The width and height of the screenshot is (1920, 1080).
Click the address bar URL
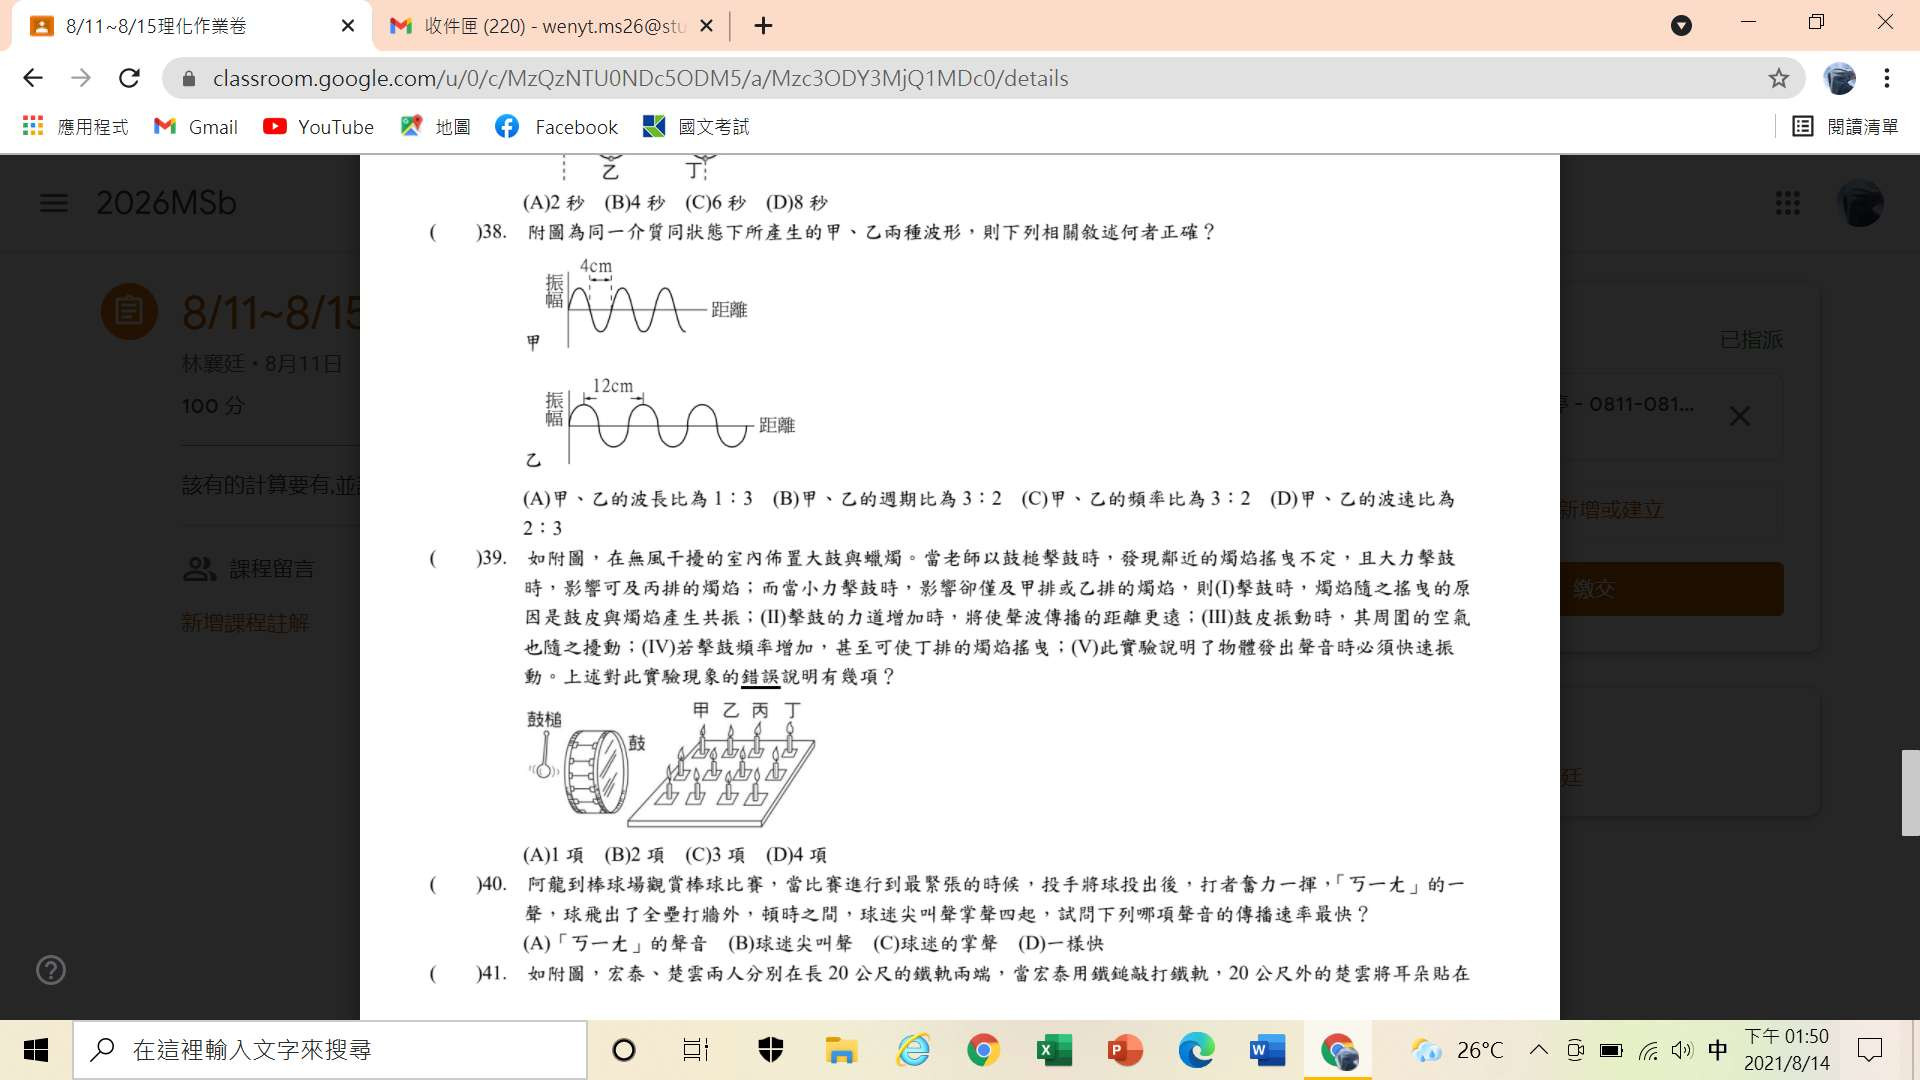(x=640, y=78)
